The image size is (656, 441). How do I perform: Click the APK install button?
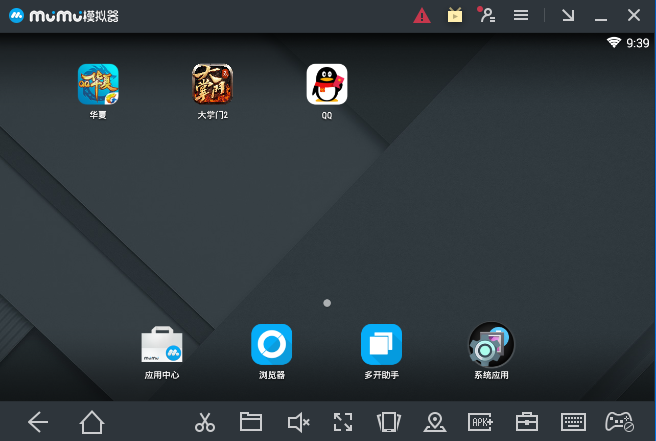481,422
